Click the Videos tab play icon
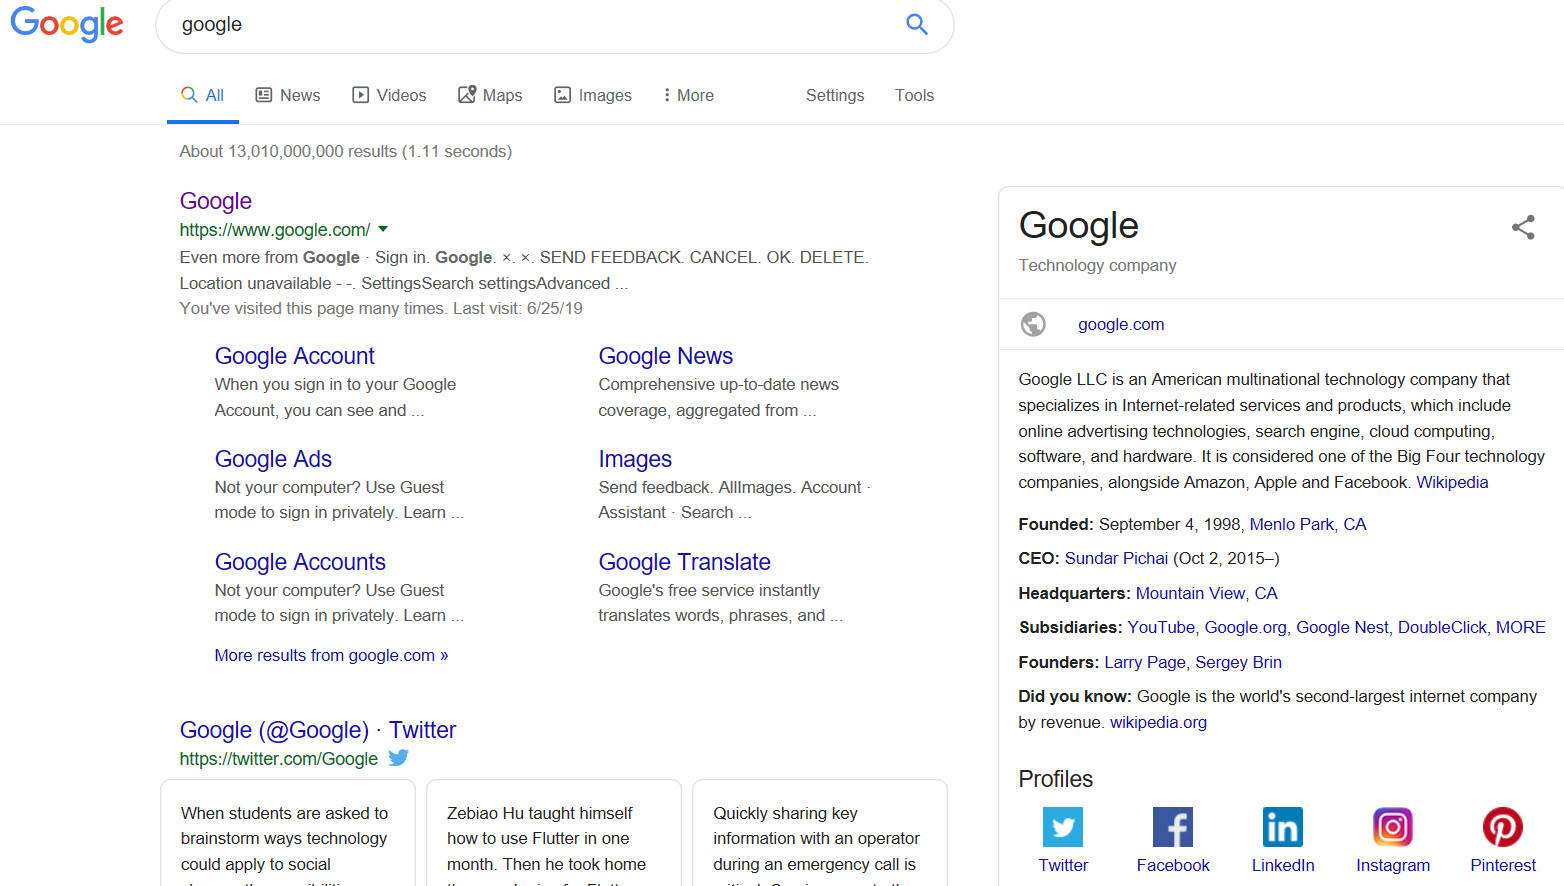The image size is (1564, 886). click(x=361, y=95)
